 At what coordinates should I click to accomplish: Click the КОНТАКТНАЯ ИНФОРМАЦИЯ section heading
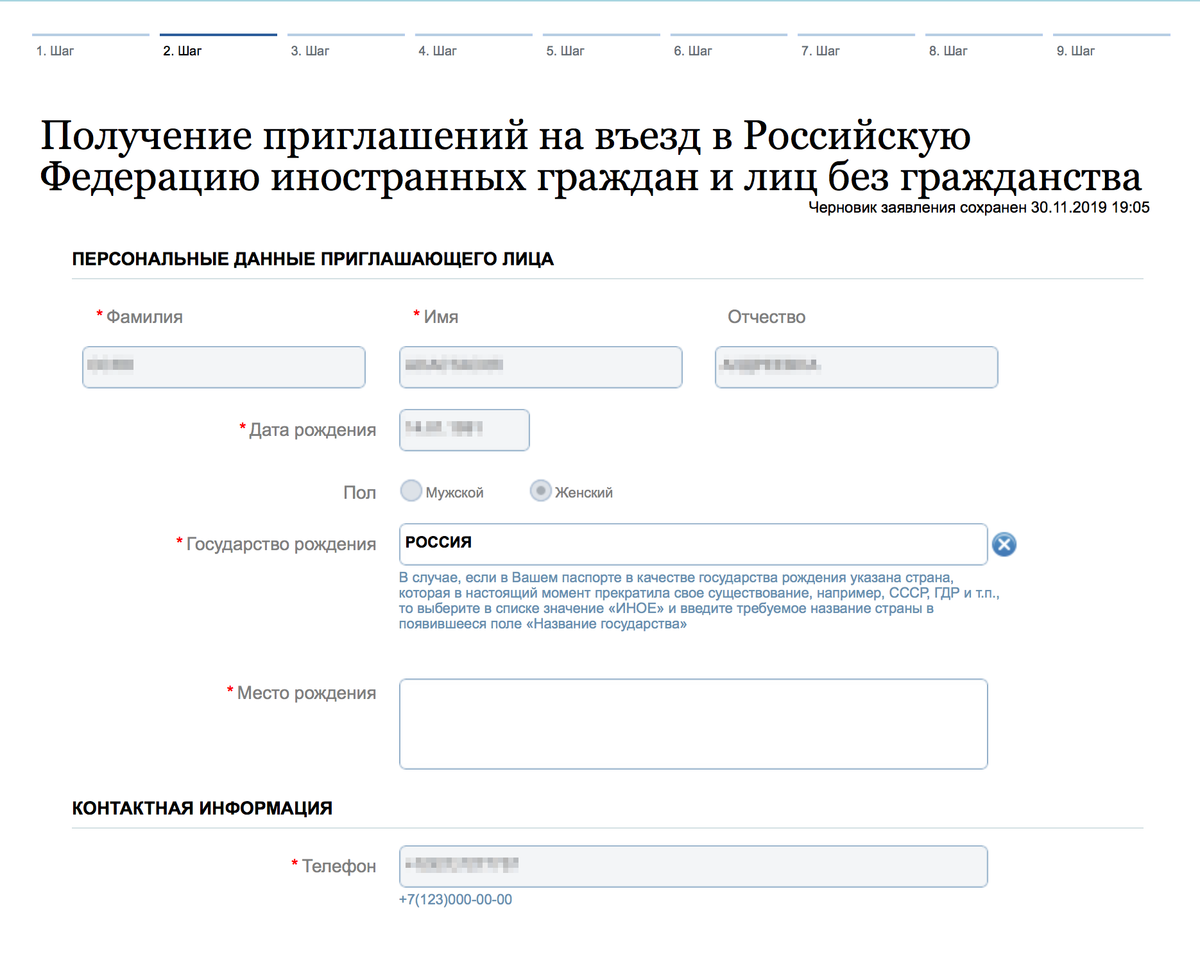point(202,808)
